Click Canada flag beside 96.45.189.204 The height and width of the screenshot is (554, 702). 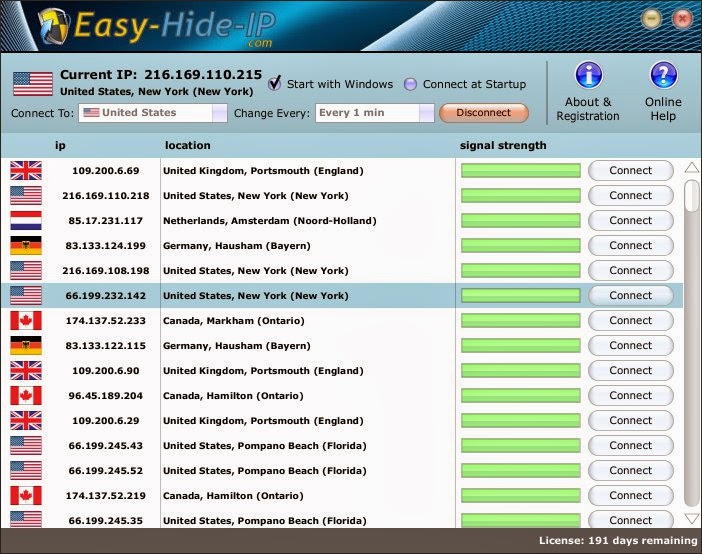[x=26, y=396]
